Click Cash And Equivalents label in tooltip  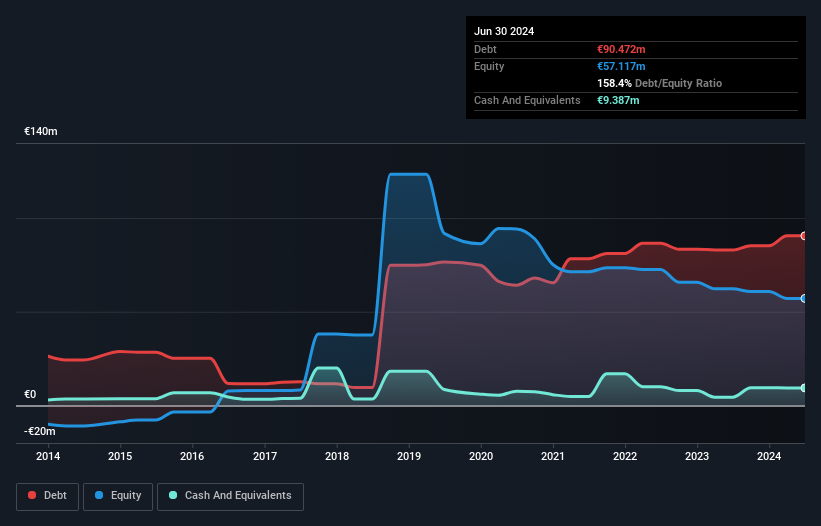click(527, 100)
